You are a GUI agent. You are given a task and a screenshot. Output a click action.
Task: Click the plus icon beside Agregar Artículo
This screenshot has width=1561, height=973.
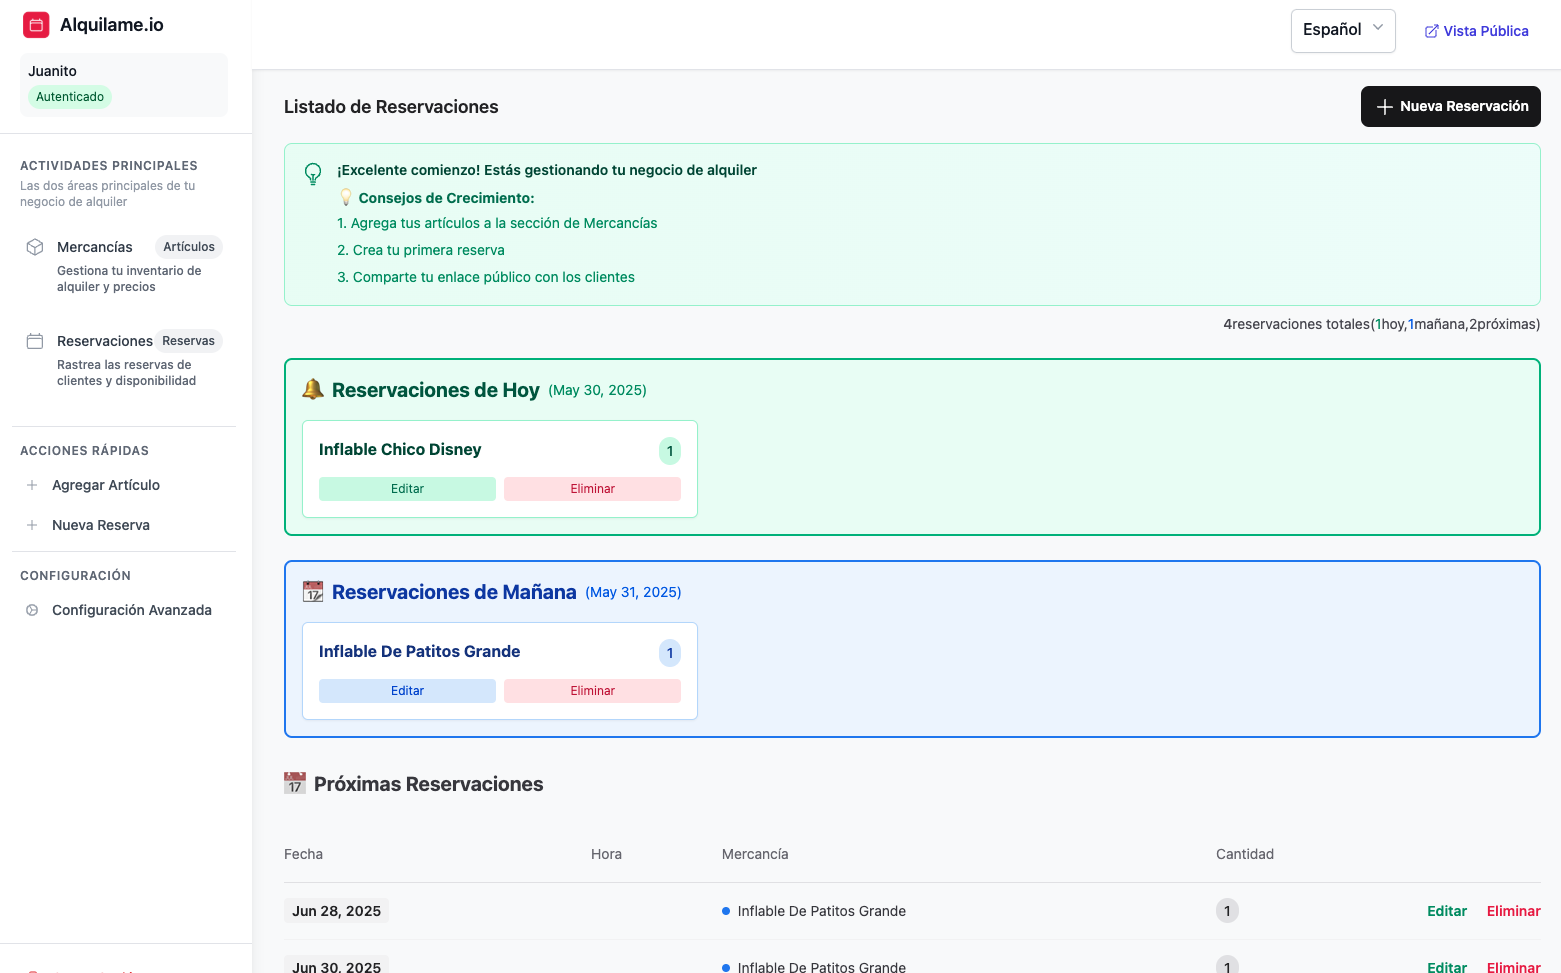click(32, 485)
